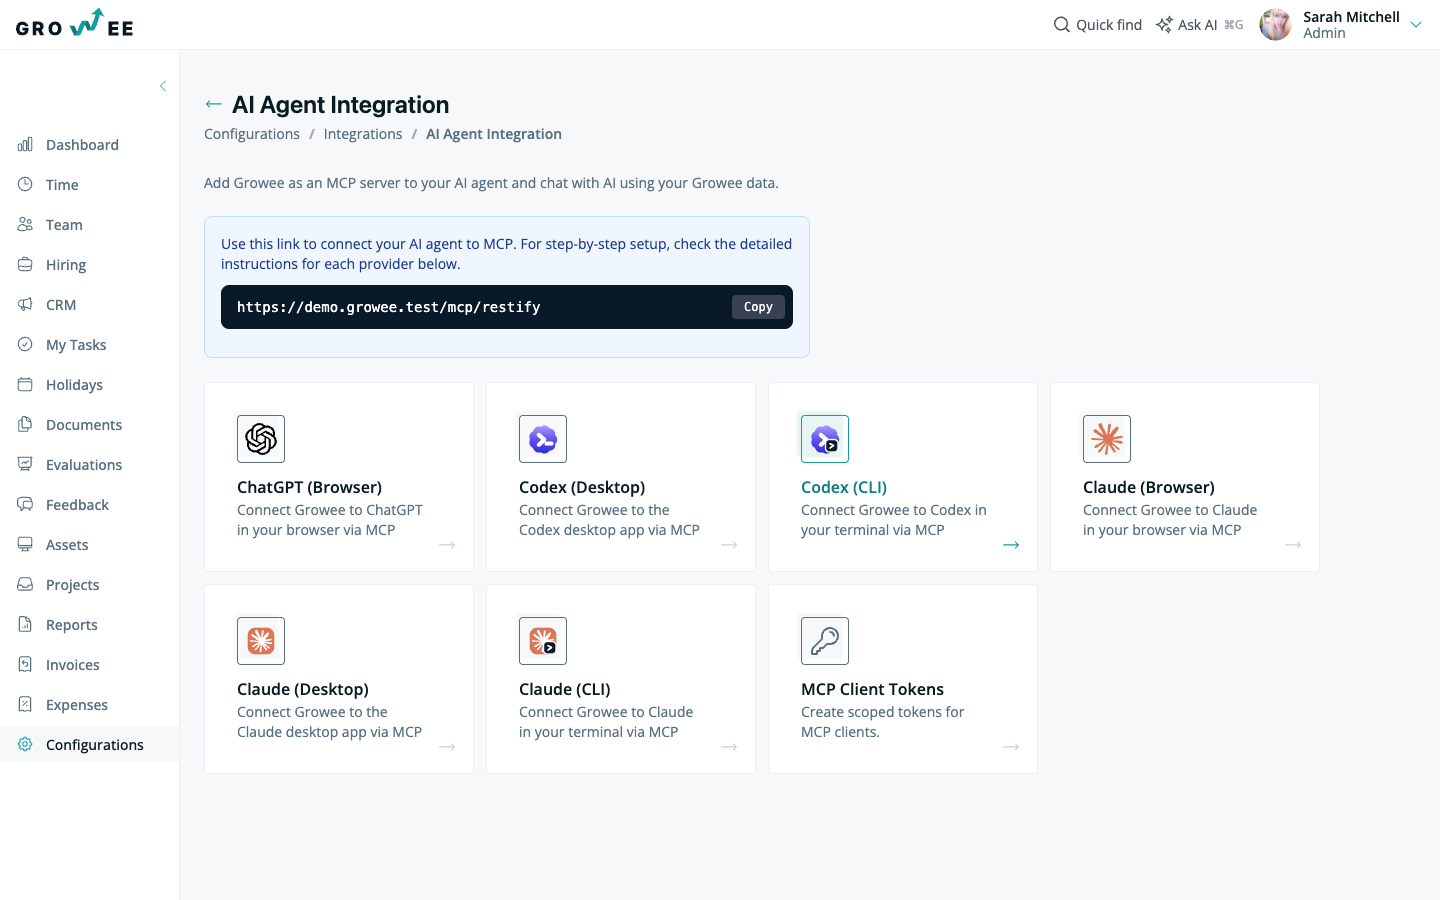
Task: Click the Codex CLI logo icon
Action: [825, 439]
